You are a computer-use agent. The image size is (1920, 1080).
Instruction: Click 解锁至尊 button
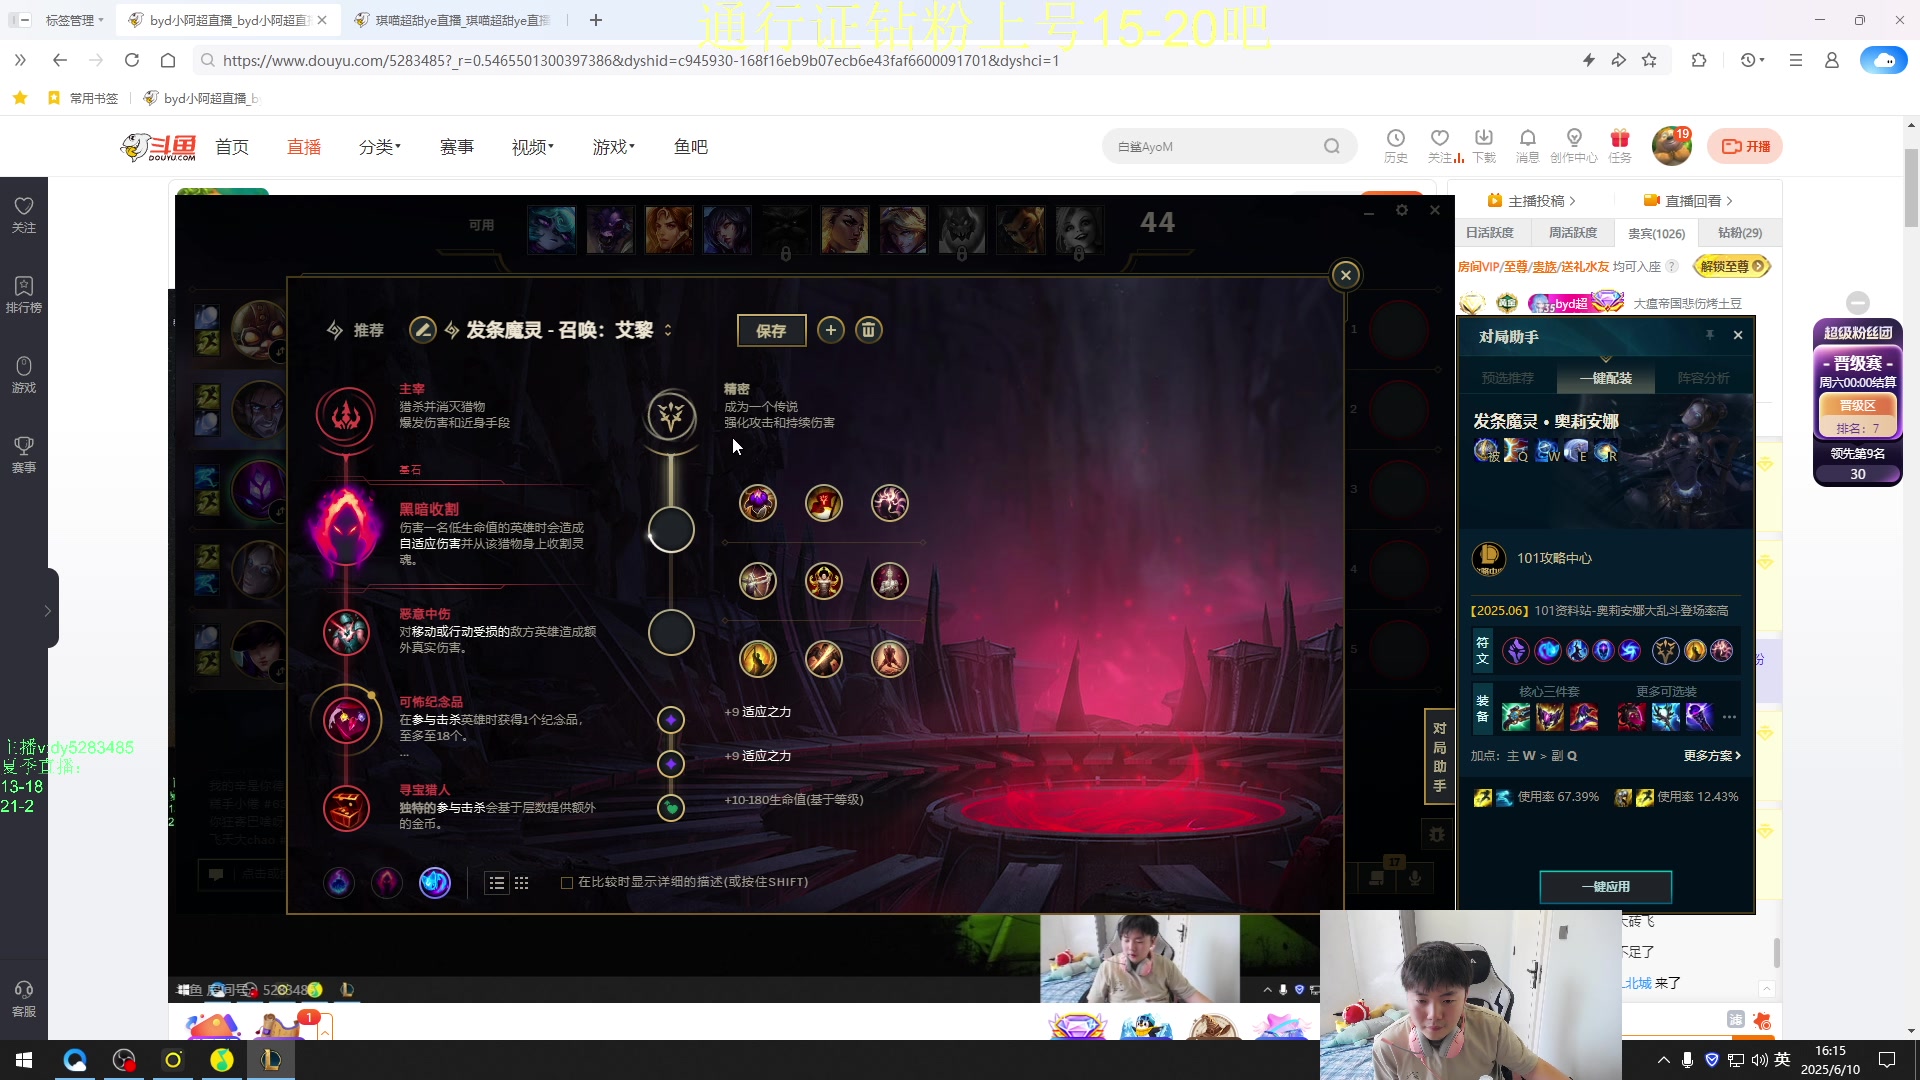[x=1732, y=266]
